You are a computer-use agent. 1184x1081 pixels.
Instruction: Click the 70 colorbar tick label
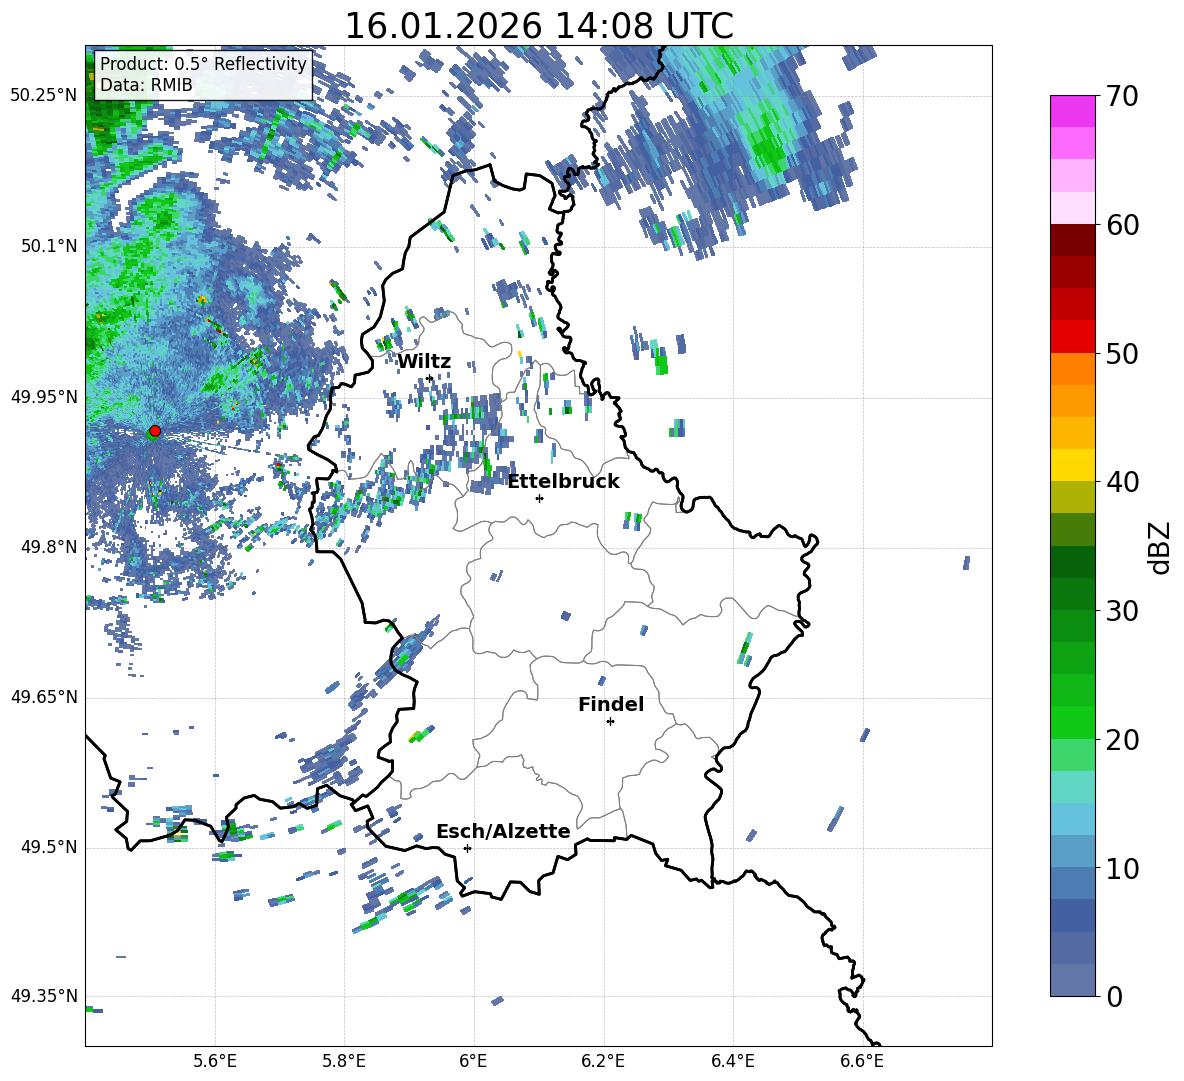click(1121, 97)
